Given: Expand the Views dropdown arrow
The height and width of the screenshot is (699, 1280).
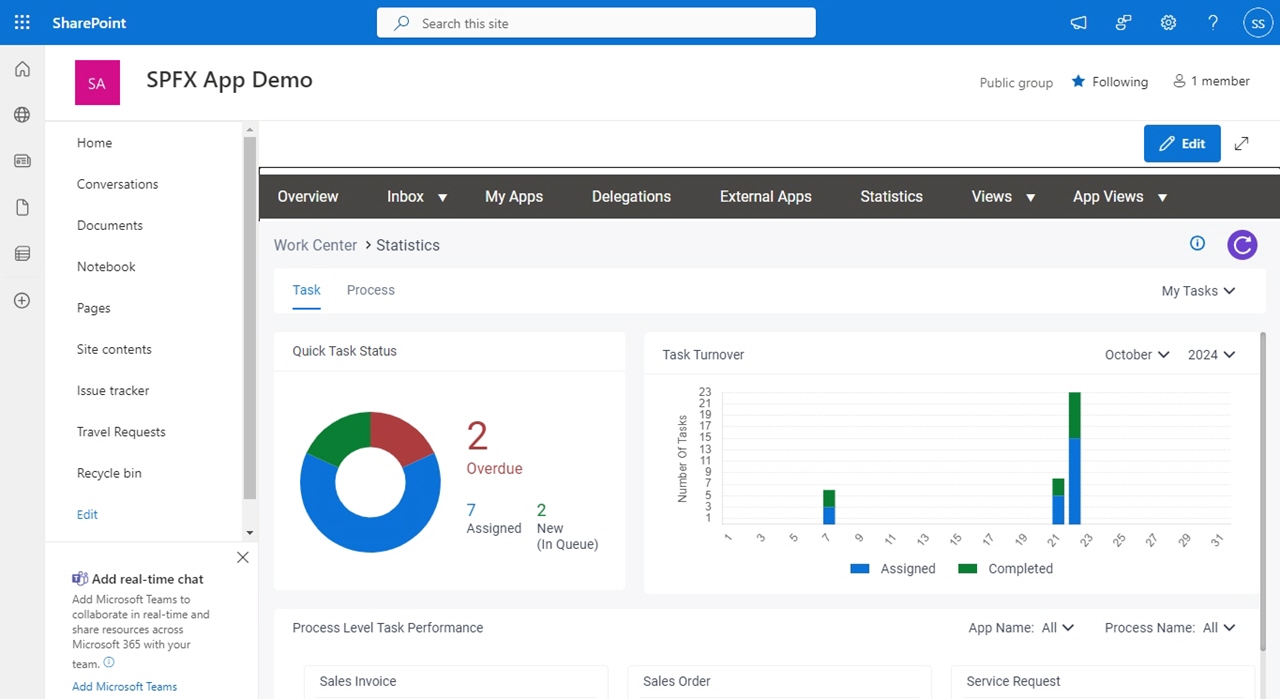Looking at the screenshot, I should (x=1030, y=198).
